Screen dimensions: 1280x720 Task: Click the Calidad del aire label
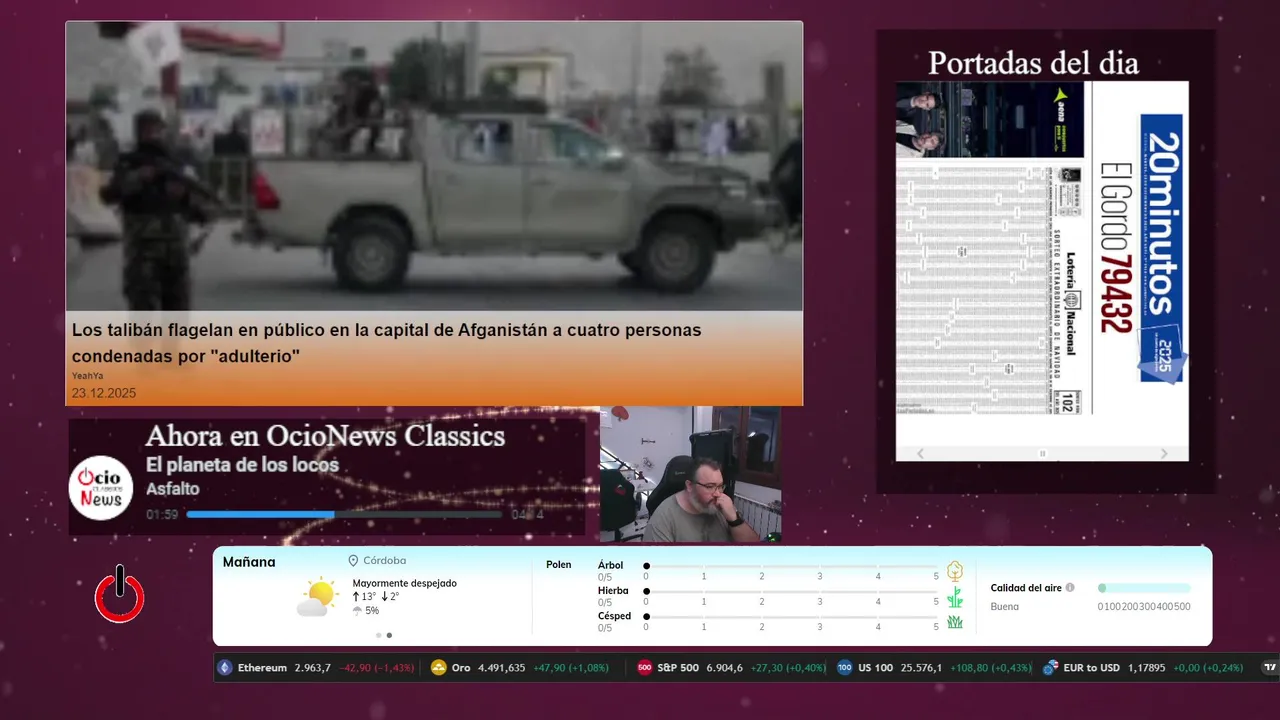click(x=1026, y=588)
